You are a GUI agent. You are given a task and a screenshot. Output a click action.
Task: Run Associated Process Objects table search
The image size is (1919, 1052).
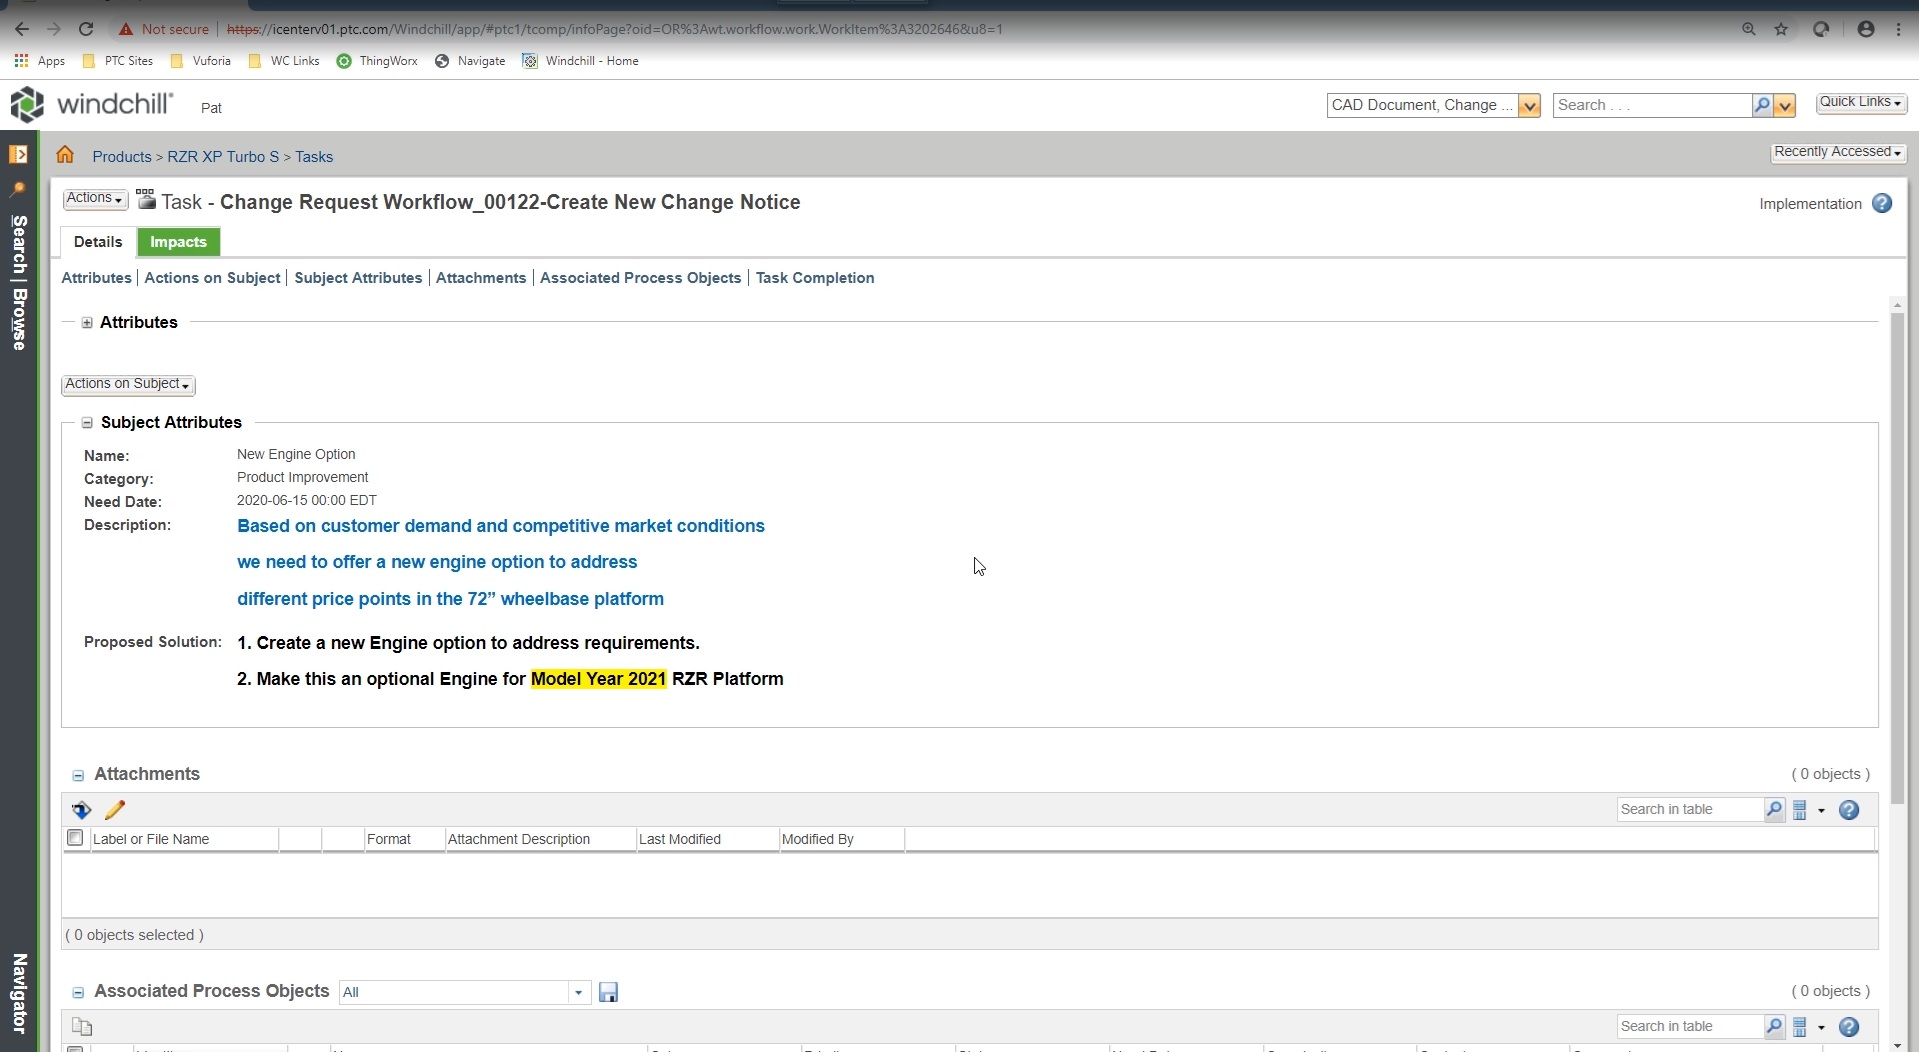(x=1774, y=1027)
